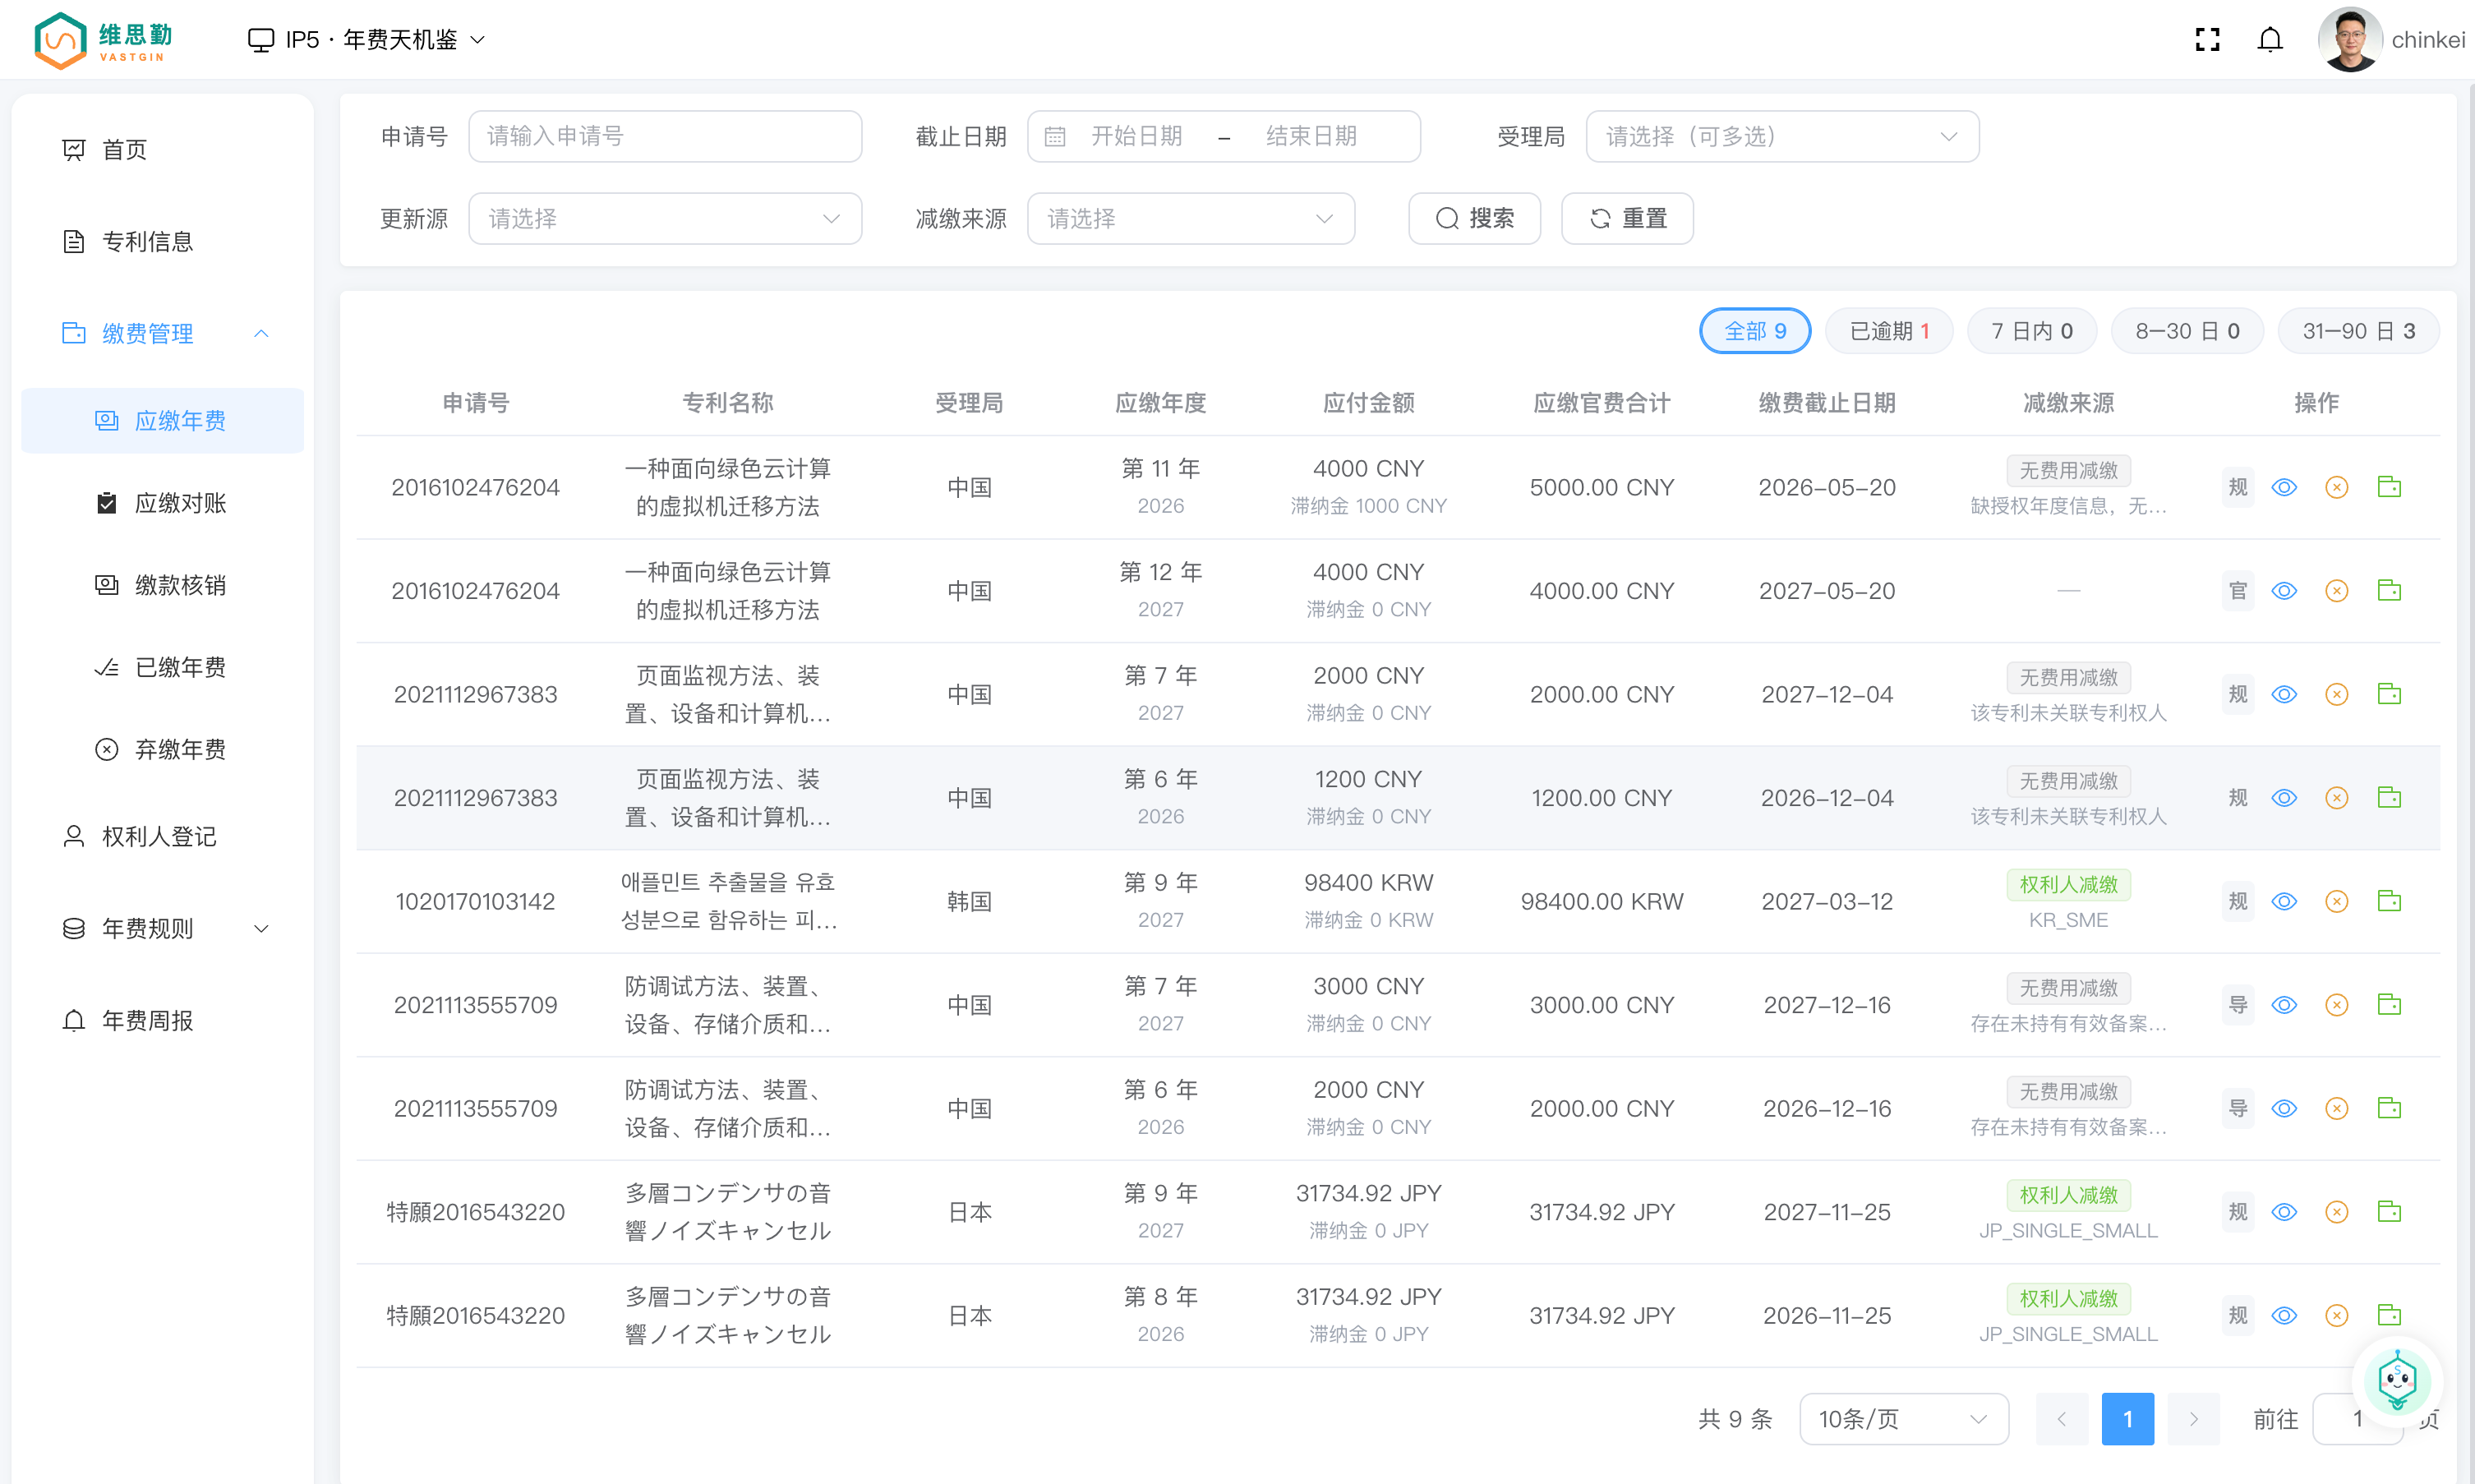Open 缴款核销 in the sidebar

[163, 585]
